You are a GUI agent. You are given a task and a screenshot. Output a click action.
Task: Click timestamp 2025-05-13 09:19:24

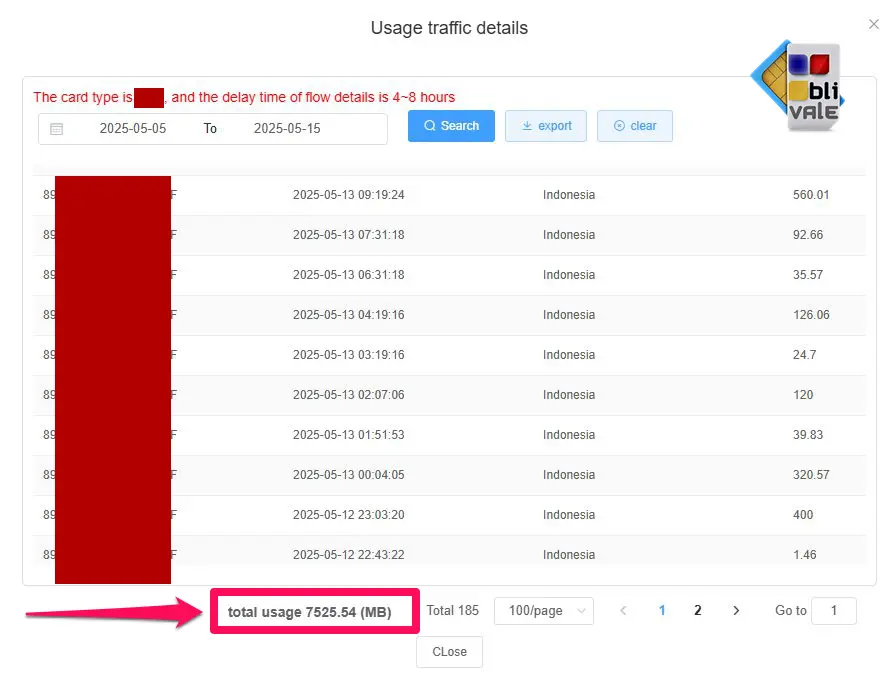click(348, 195)
